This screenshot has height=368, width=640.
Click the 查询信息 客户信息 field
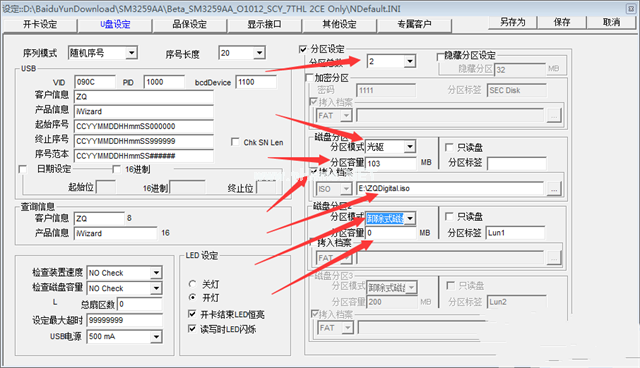[99, 219]
